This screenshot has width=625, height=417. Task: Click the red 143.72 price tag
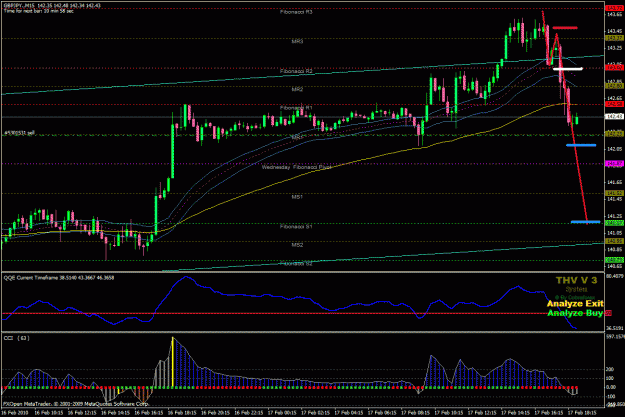(615, 8)
